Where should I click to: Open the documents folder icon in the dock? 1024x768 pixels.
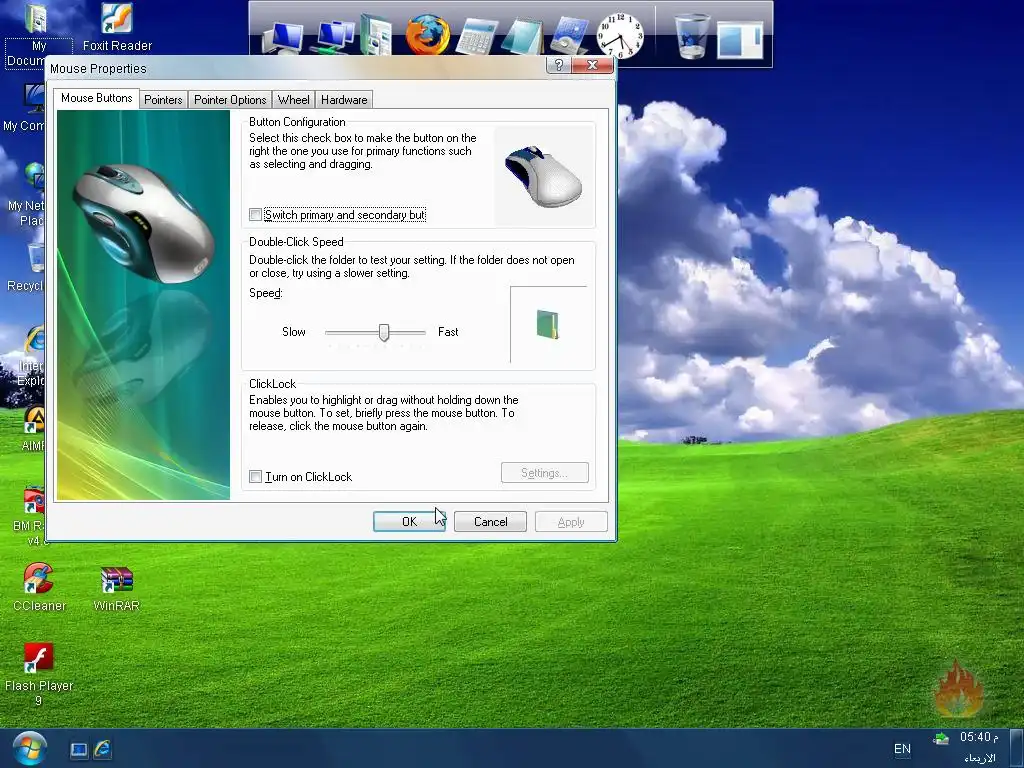pos(376,34)
